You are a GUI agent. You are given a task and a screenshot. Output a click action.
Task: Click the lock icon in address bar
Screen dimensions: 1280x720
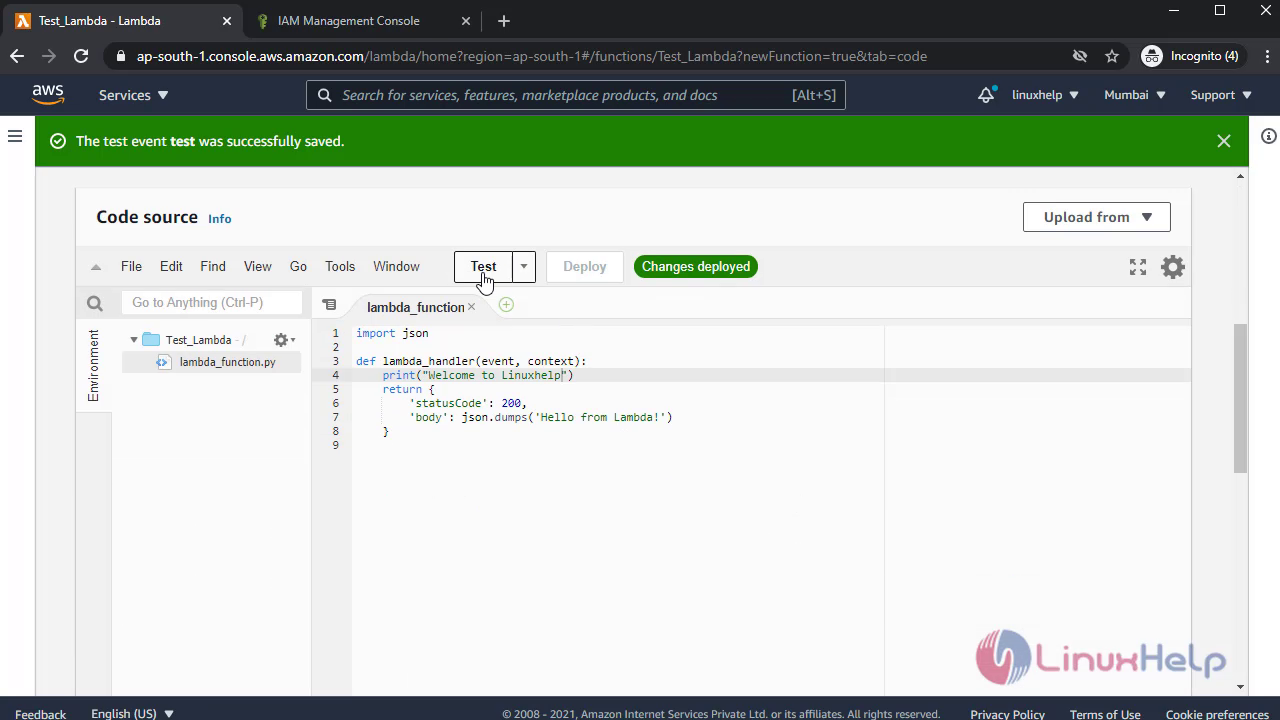[121, 56]
